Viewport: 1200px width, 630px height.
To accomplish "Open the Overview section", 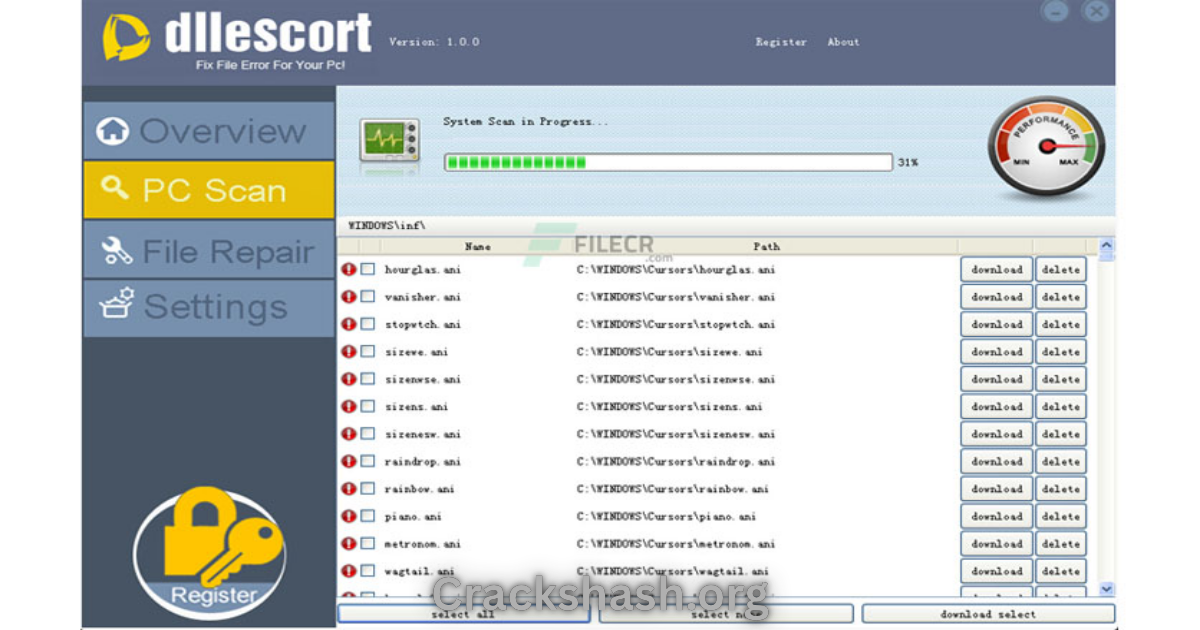I will (209, 130).
